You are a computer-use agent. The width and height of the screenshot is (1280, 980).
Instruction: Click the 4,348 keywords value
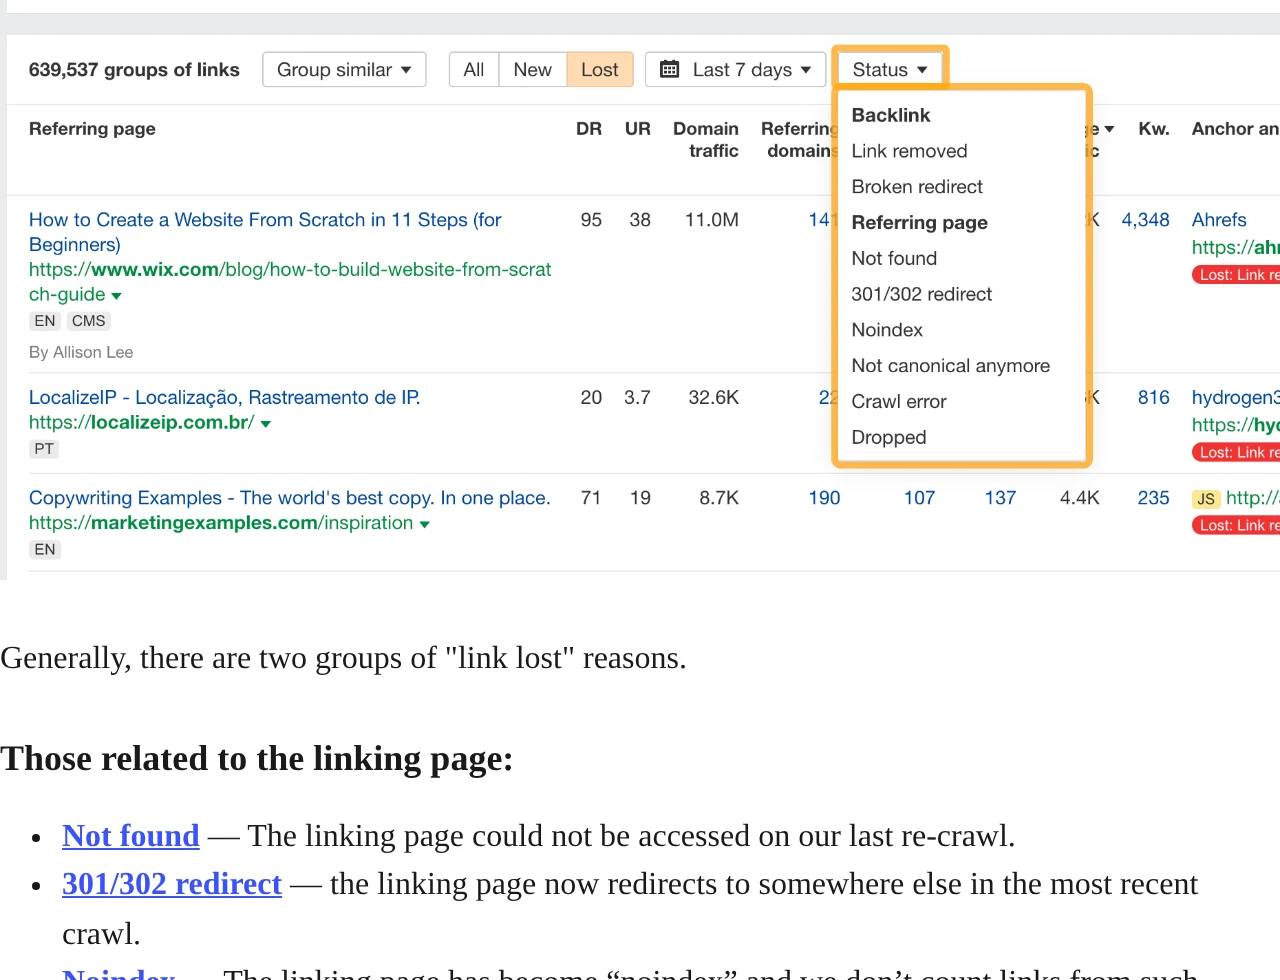tap(1146, 220)
